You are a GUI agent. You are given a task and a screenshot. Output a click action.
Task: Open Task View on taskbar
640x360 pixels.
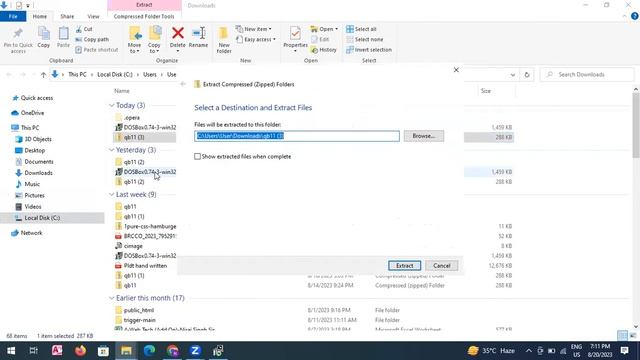tap(33, 351)
